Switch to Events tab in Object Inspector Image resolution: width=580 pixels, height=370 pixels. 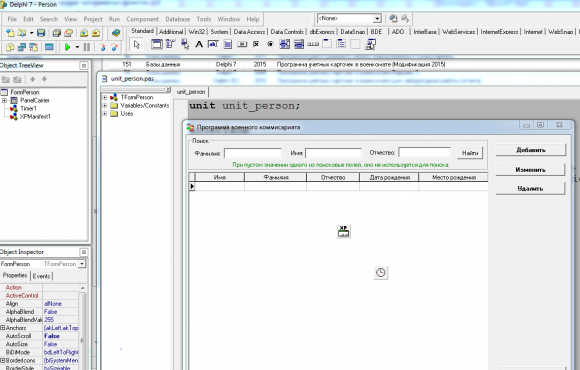(x=41, y=276)
